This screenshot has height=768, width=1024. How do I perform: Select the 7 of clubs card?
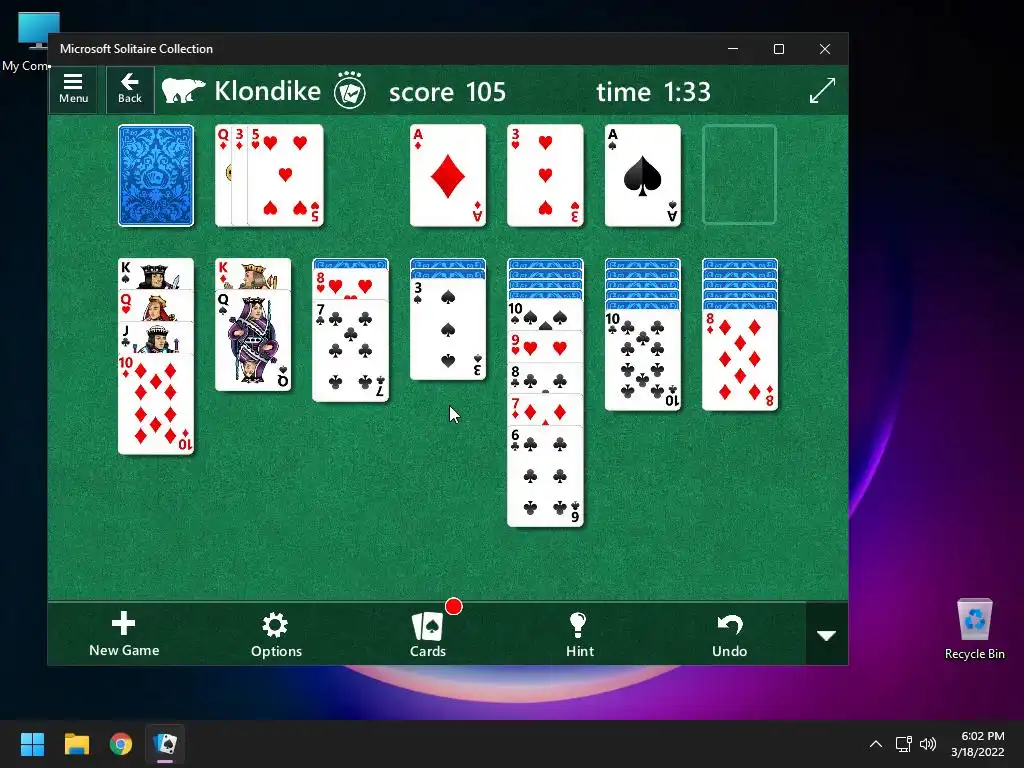click(350, 351)
